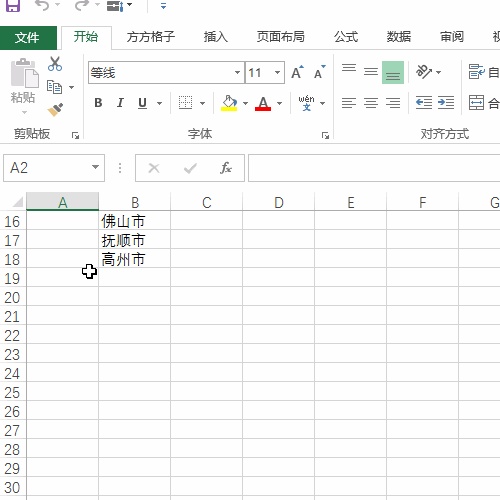Select the Format Painter brush icon
The image size is (500, 500).
point(55,110)
